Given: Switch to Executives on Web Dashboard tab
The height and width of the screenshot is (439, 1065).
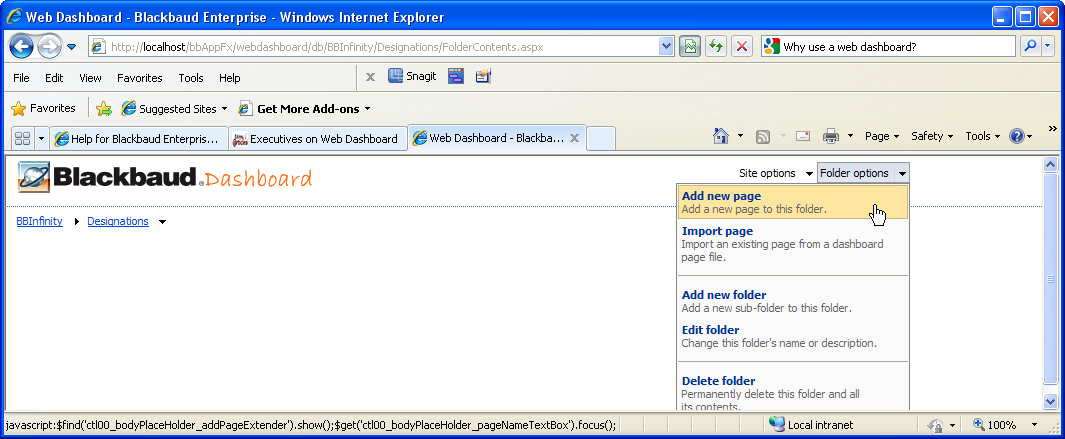Looking at the screenshot, I should click(317, 139).
